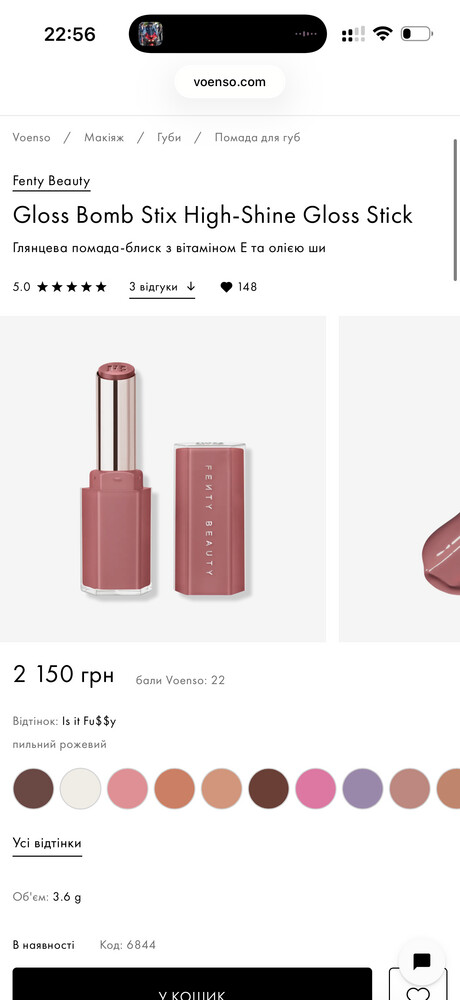The height and width of the screenshot is (1000, 460).
Task: Expand all shades via Усі відтінки
Action: click(x=47, y=844)
